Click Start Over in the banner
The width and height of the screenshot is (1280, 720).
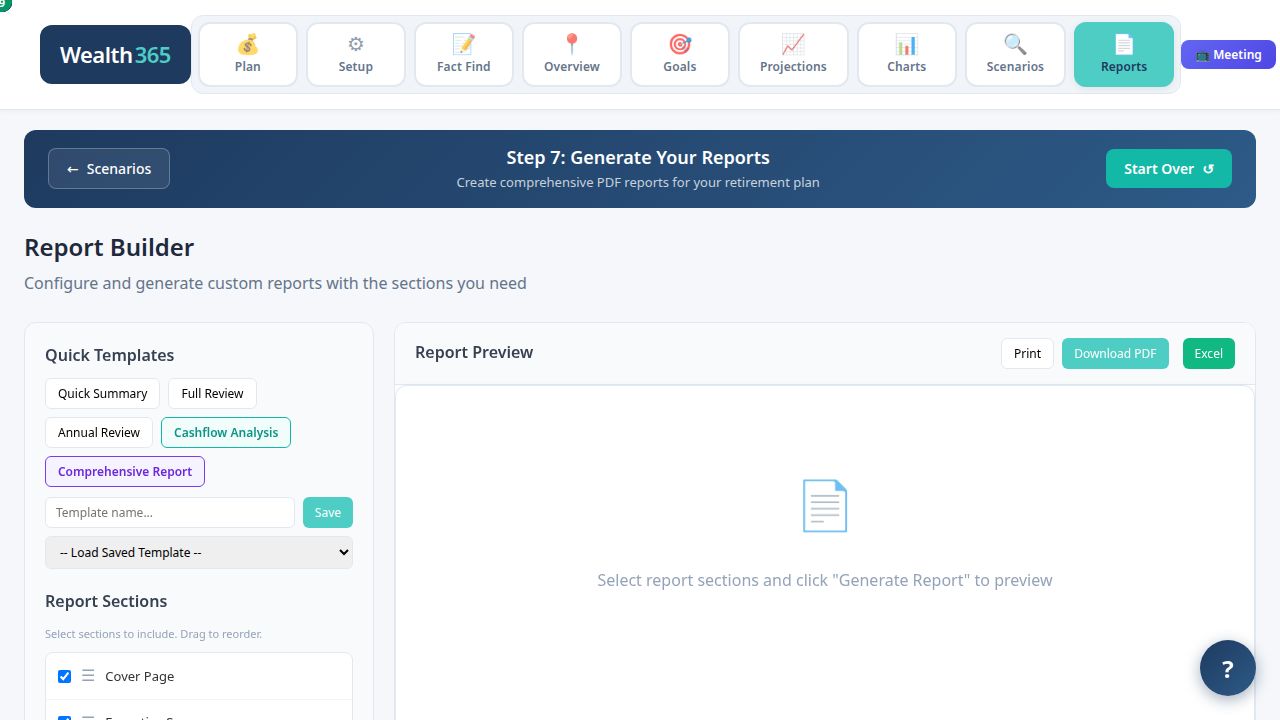pyautogui.click(x=1168, y=168)
